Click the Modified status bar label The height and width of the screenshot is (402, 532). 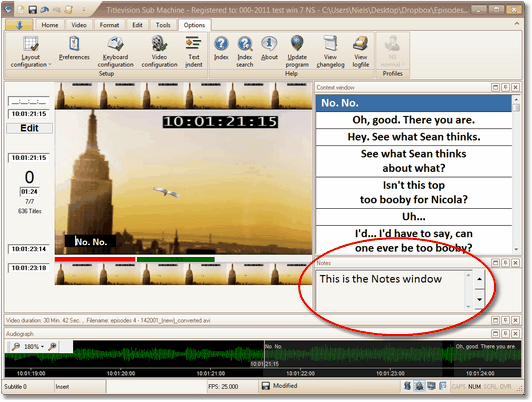[285, 386]
